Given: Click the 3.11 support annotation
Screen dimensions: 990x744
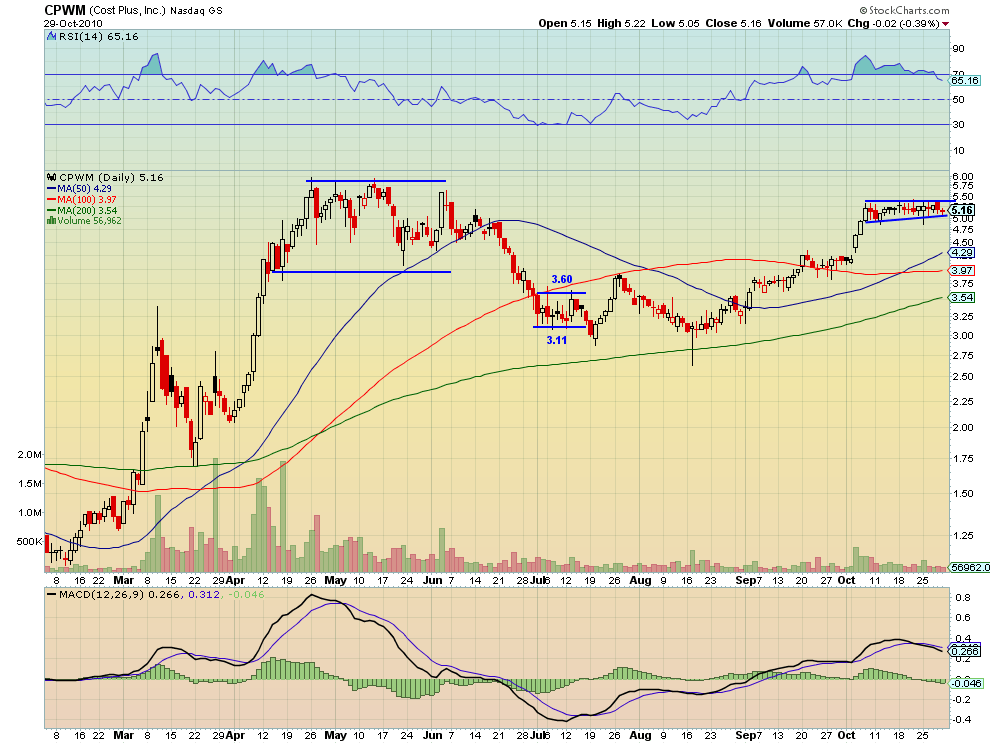Looking at the screenshot, I should pyautogui.click(x=556, y=340).
